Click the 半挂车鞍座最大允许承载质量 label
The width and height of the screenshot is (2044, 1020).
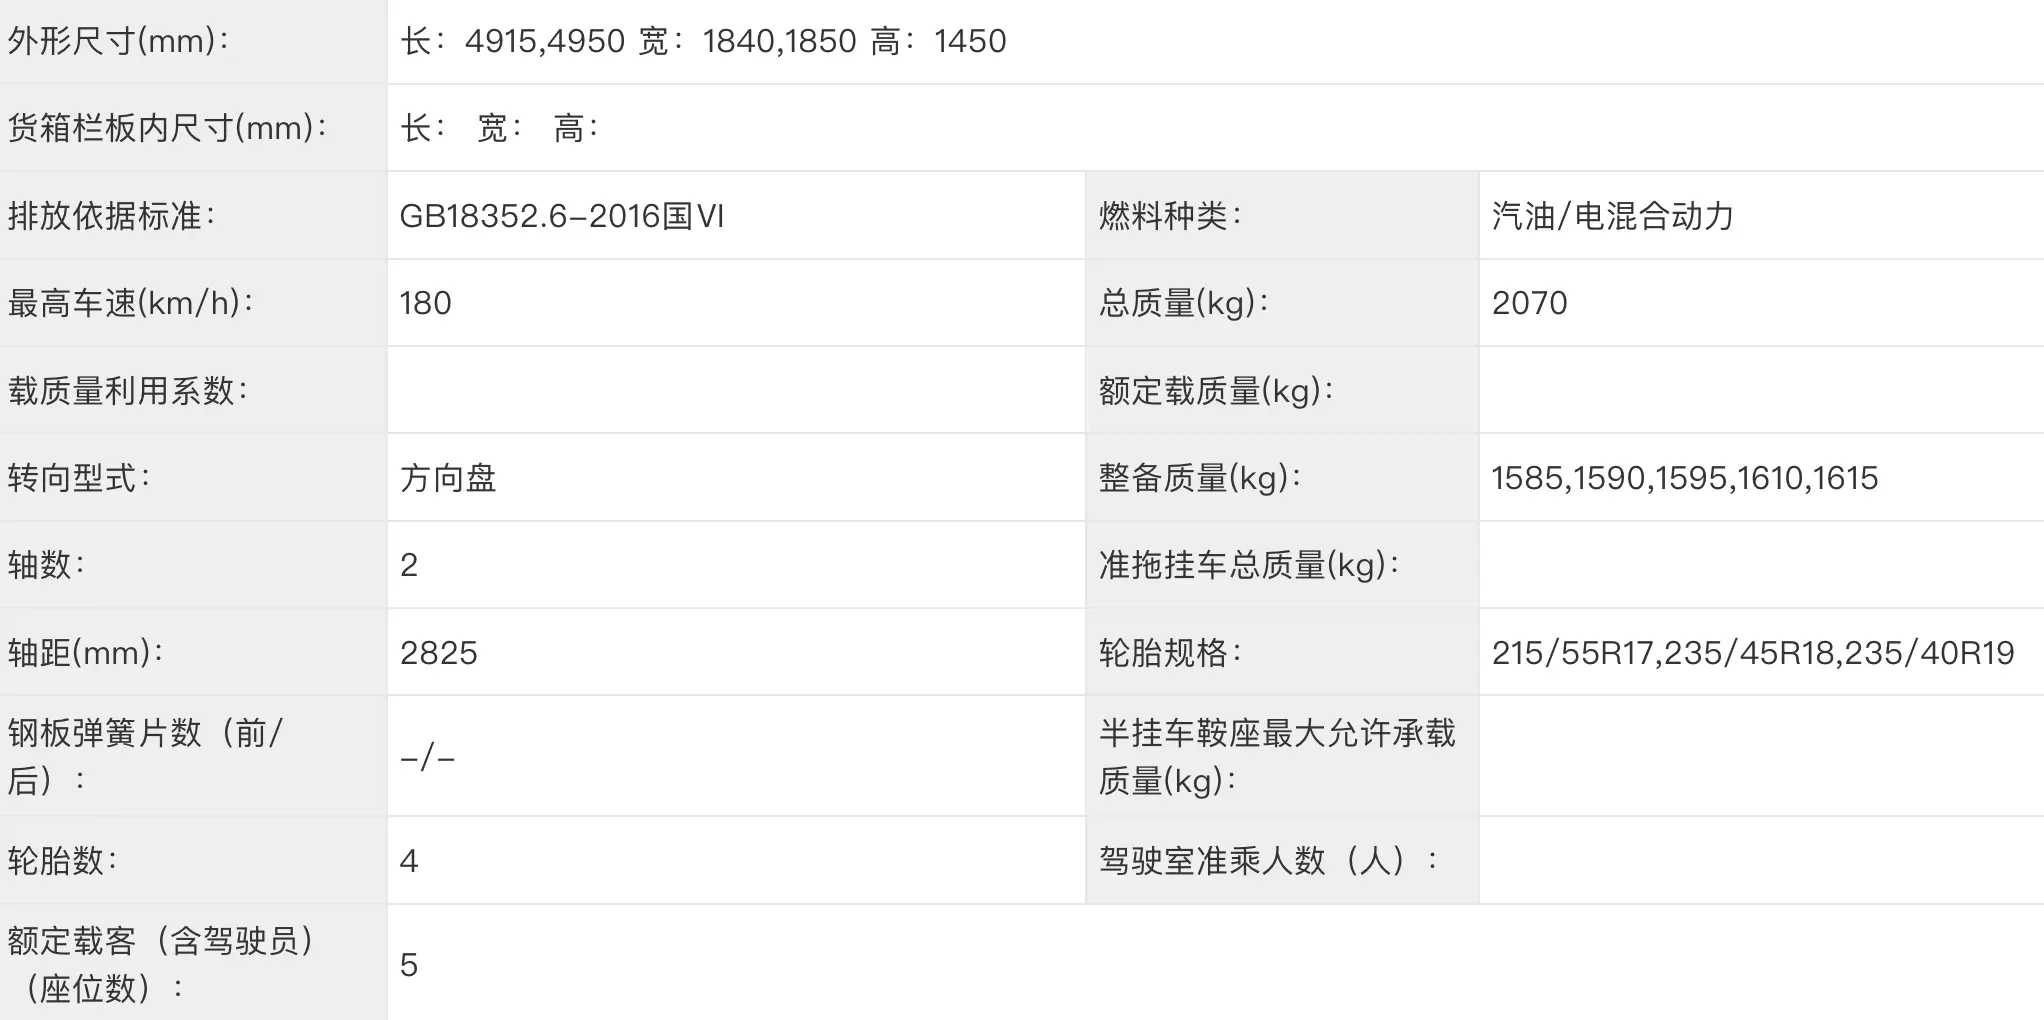tap(1277, 756)
